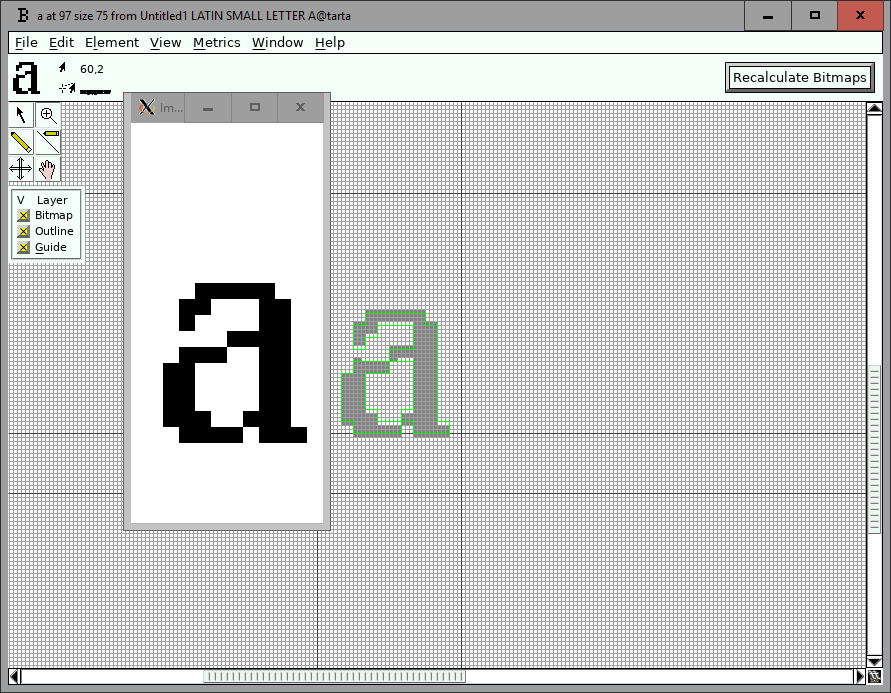Click the scroll-right arrow at the bottom

coord(859,677)
